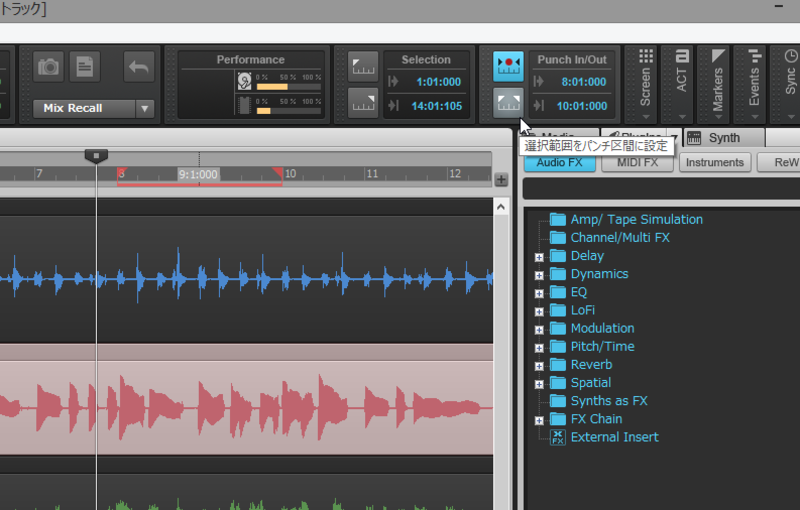
Task: Expand the FX Chain folder
Action: (x=539, y=420)
